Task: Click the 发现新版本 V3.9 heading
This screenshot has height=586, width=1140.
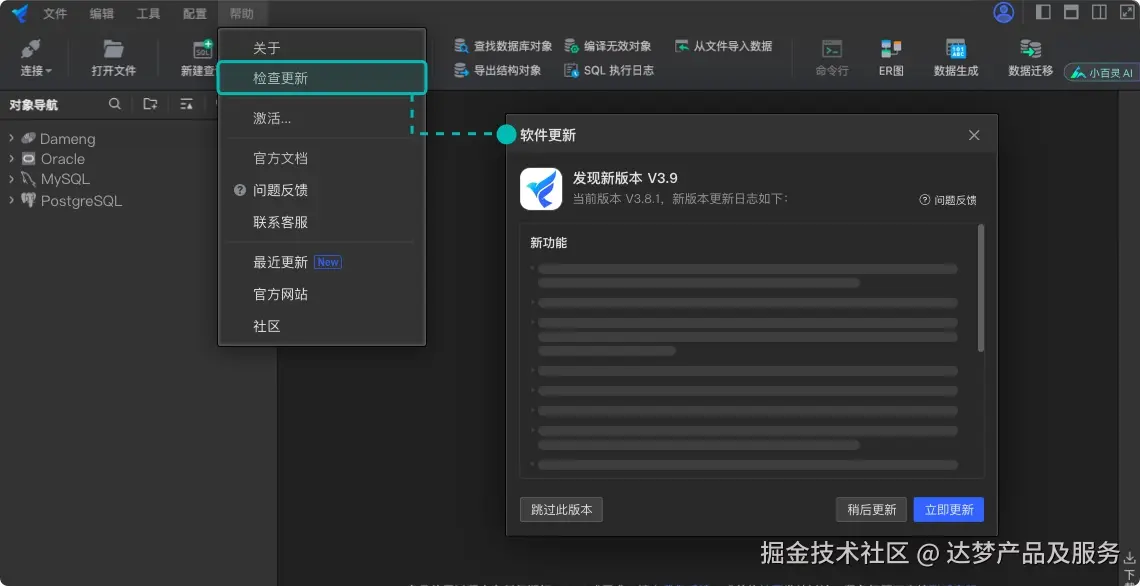Action: [x=625, y=178]
